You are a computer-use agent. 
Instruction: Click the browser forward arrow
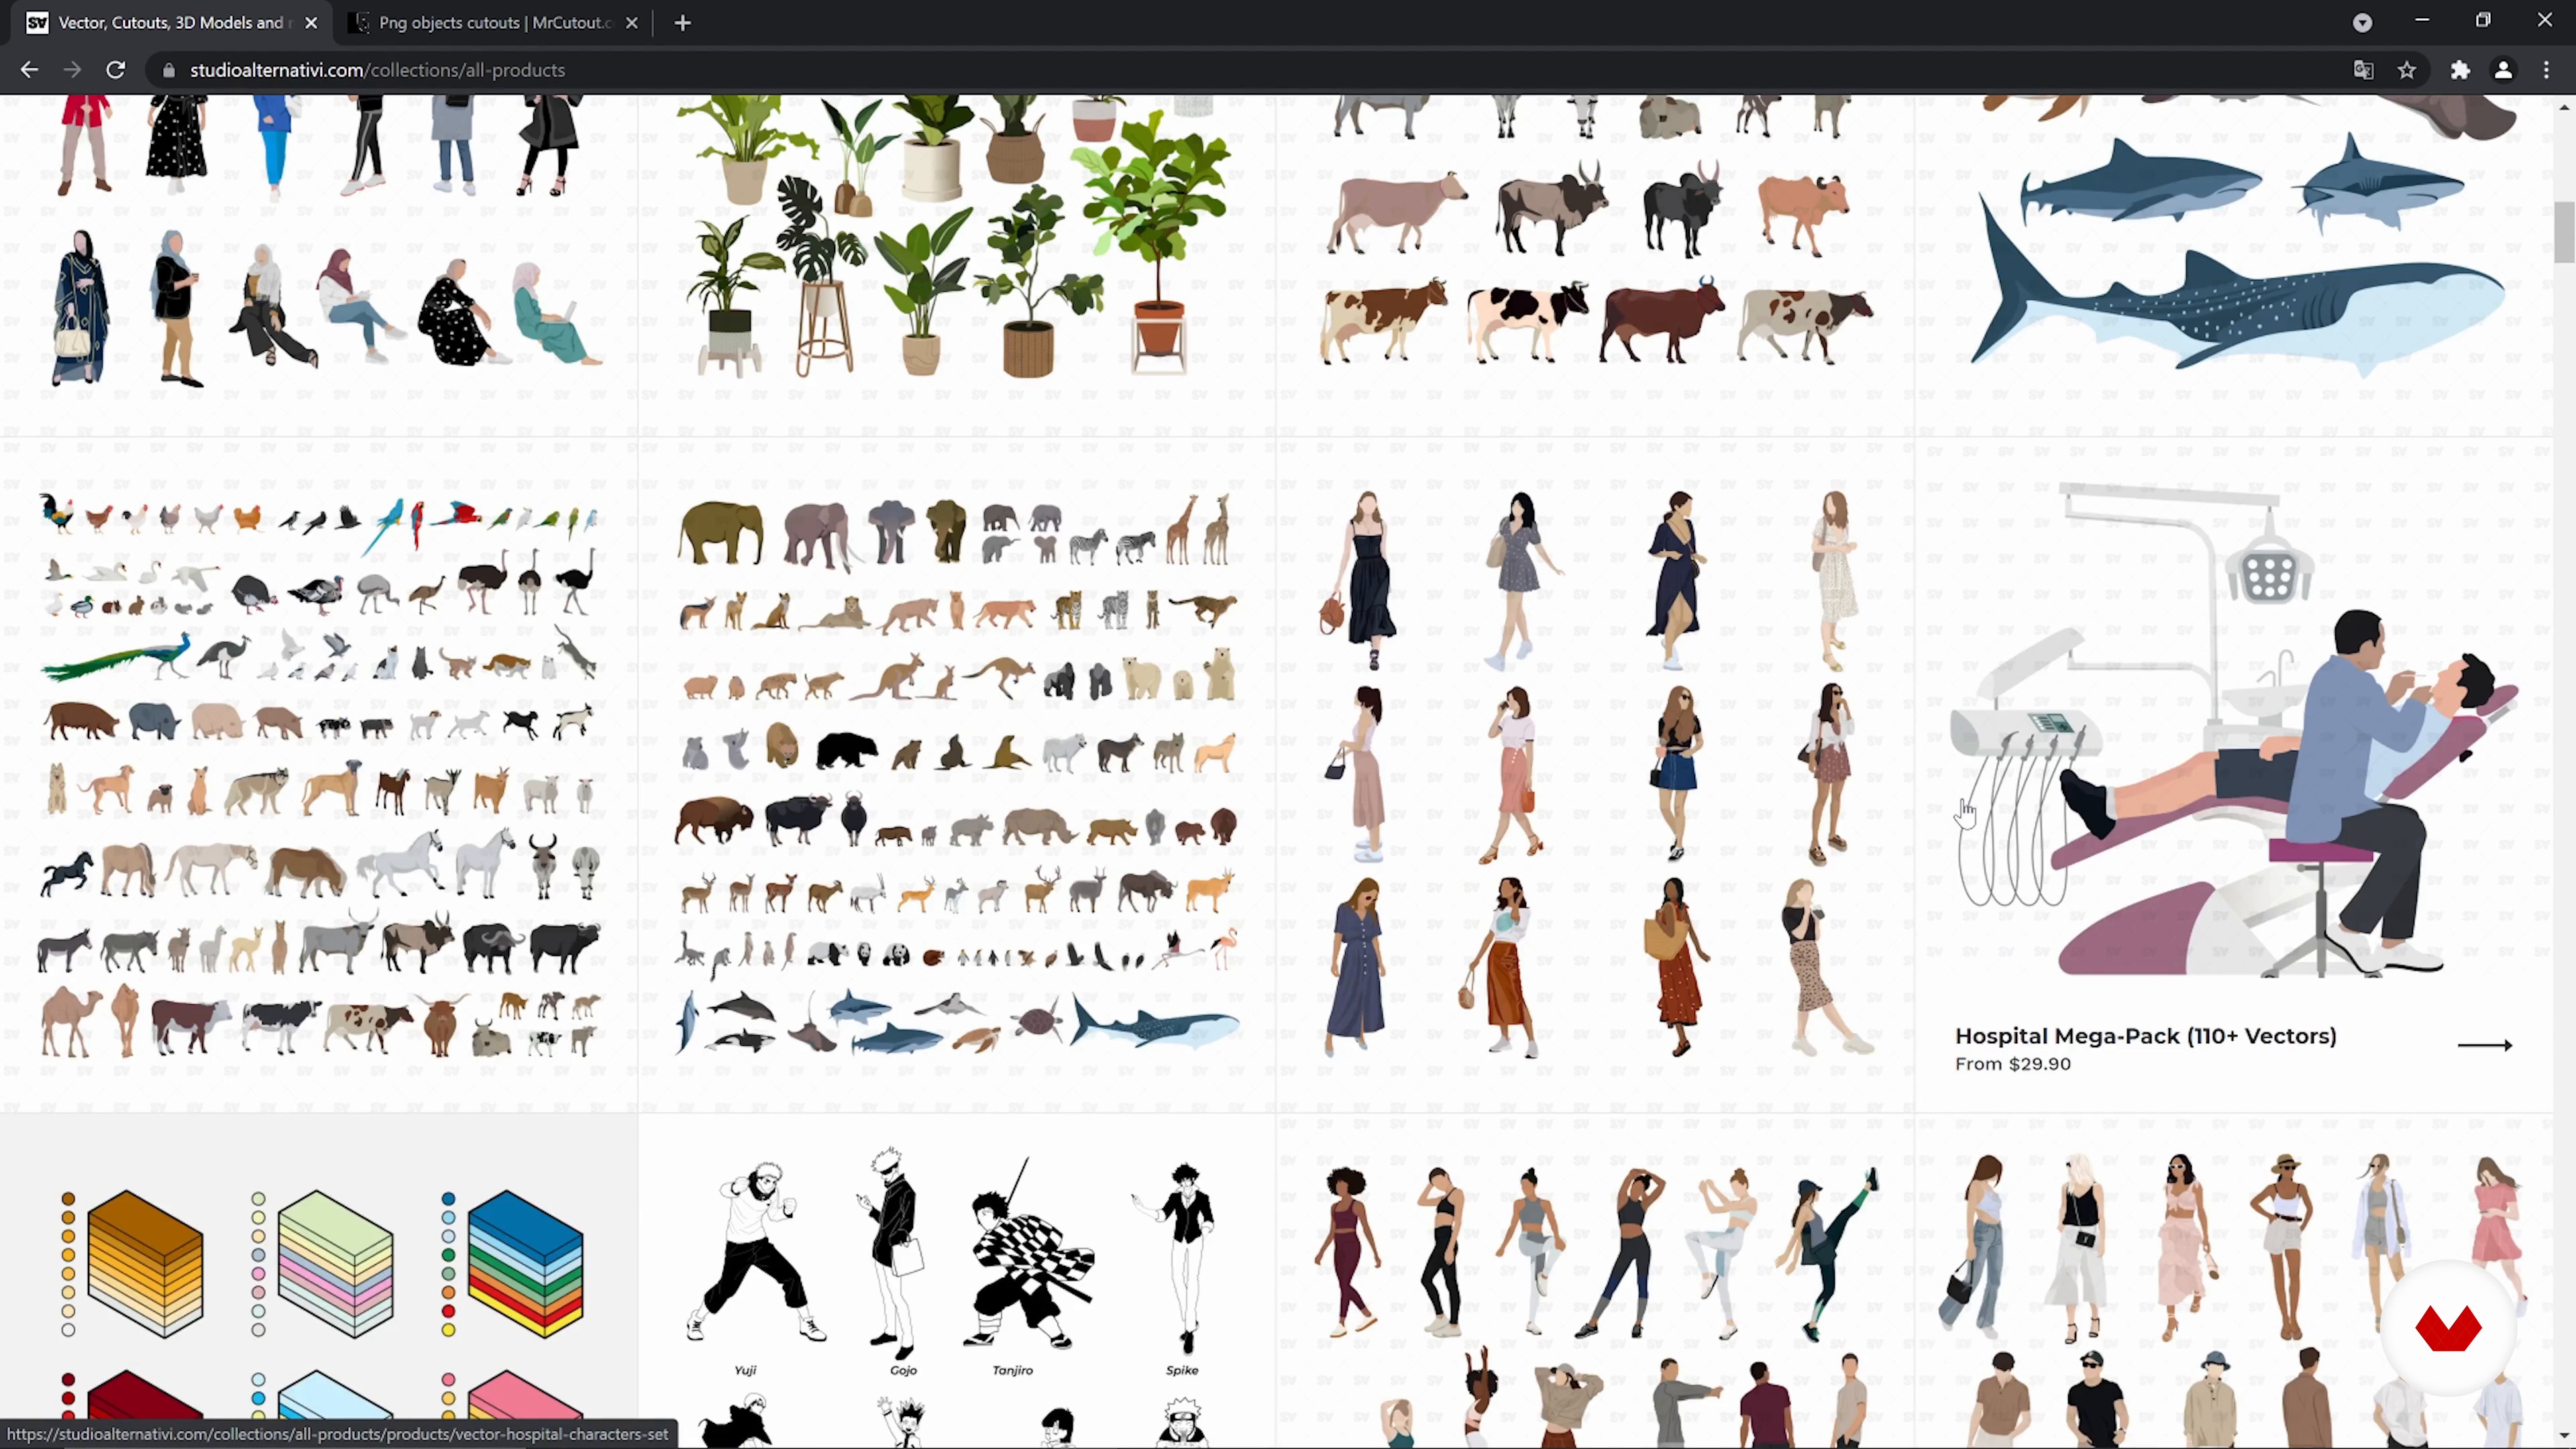[72, 70]
